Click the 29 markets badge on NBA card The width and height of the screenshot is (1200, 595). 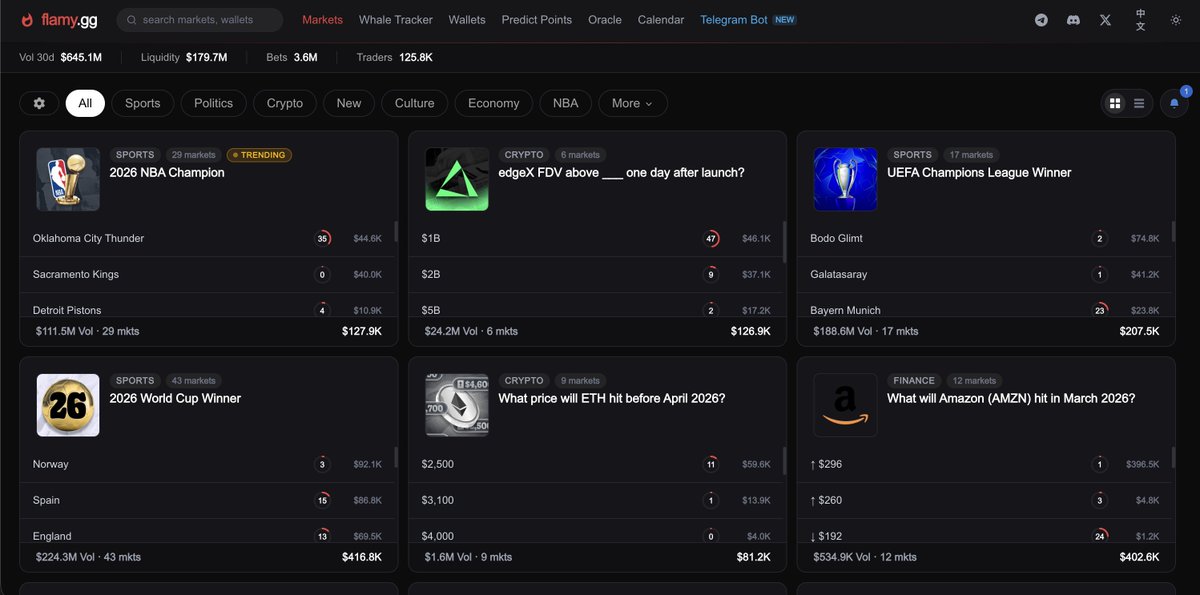point(193,155)
